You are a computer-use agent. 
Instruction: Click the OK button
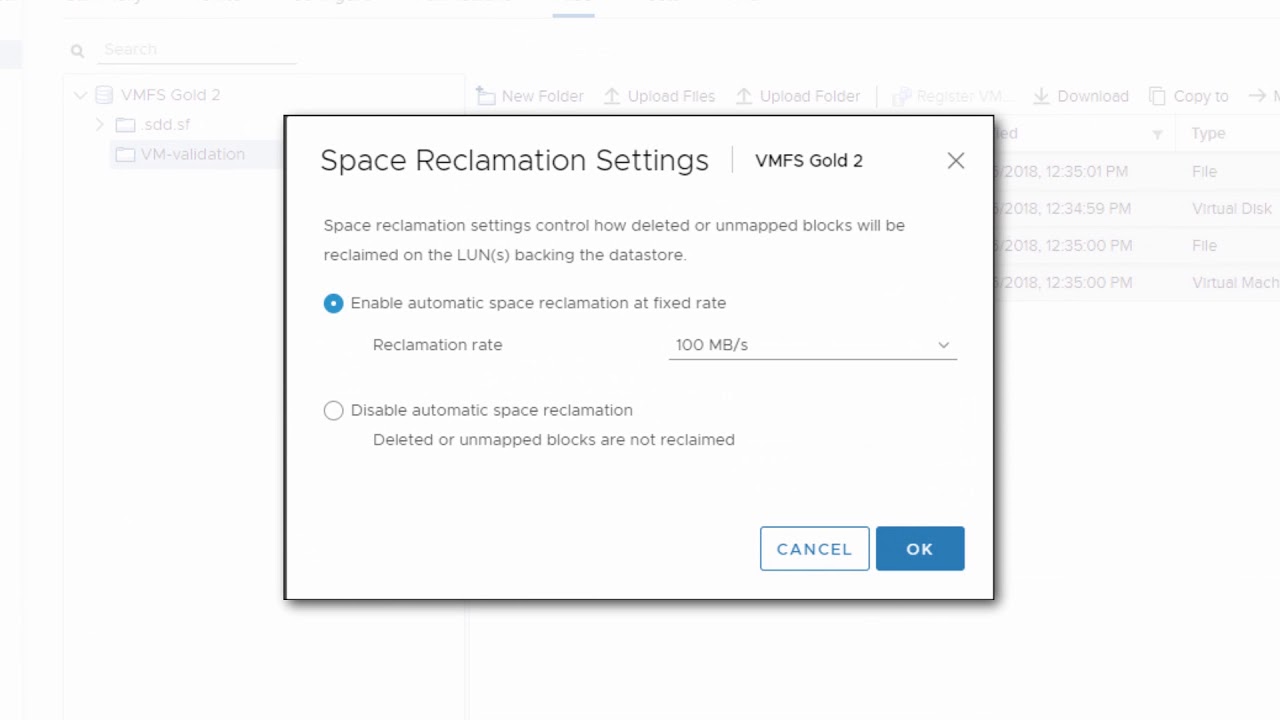(920, 549)
